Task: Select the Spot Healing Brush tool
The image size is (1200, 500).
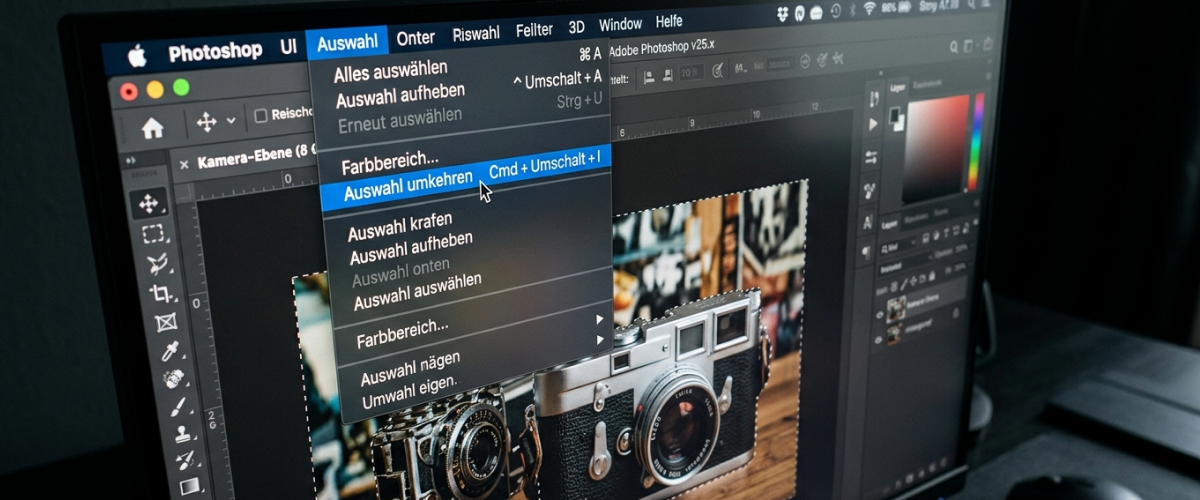Action: [174, 379]
